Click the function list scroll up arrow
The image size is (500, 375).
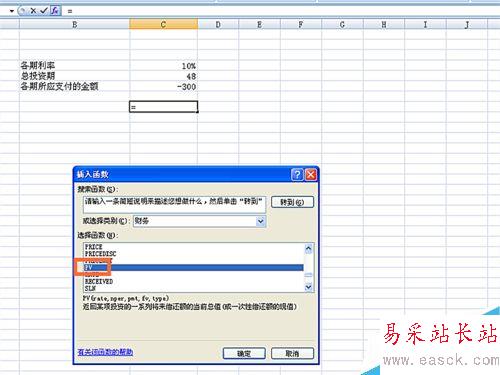[x=308, y=249]
